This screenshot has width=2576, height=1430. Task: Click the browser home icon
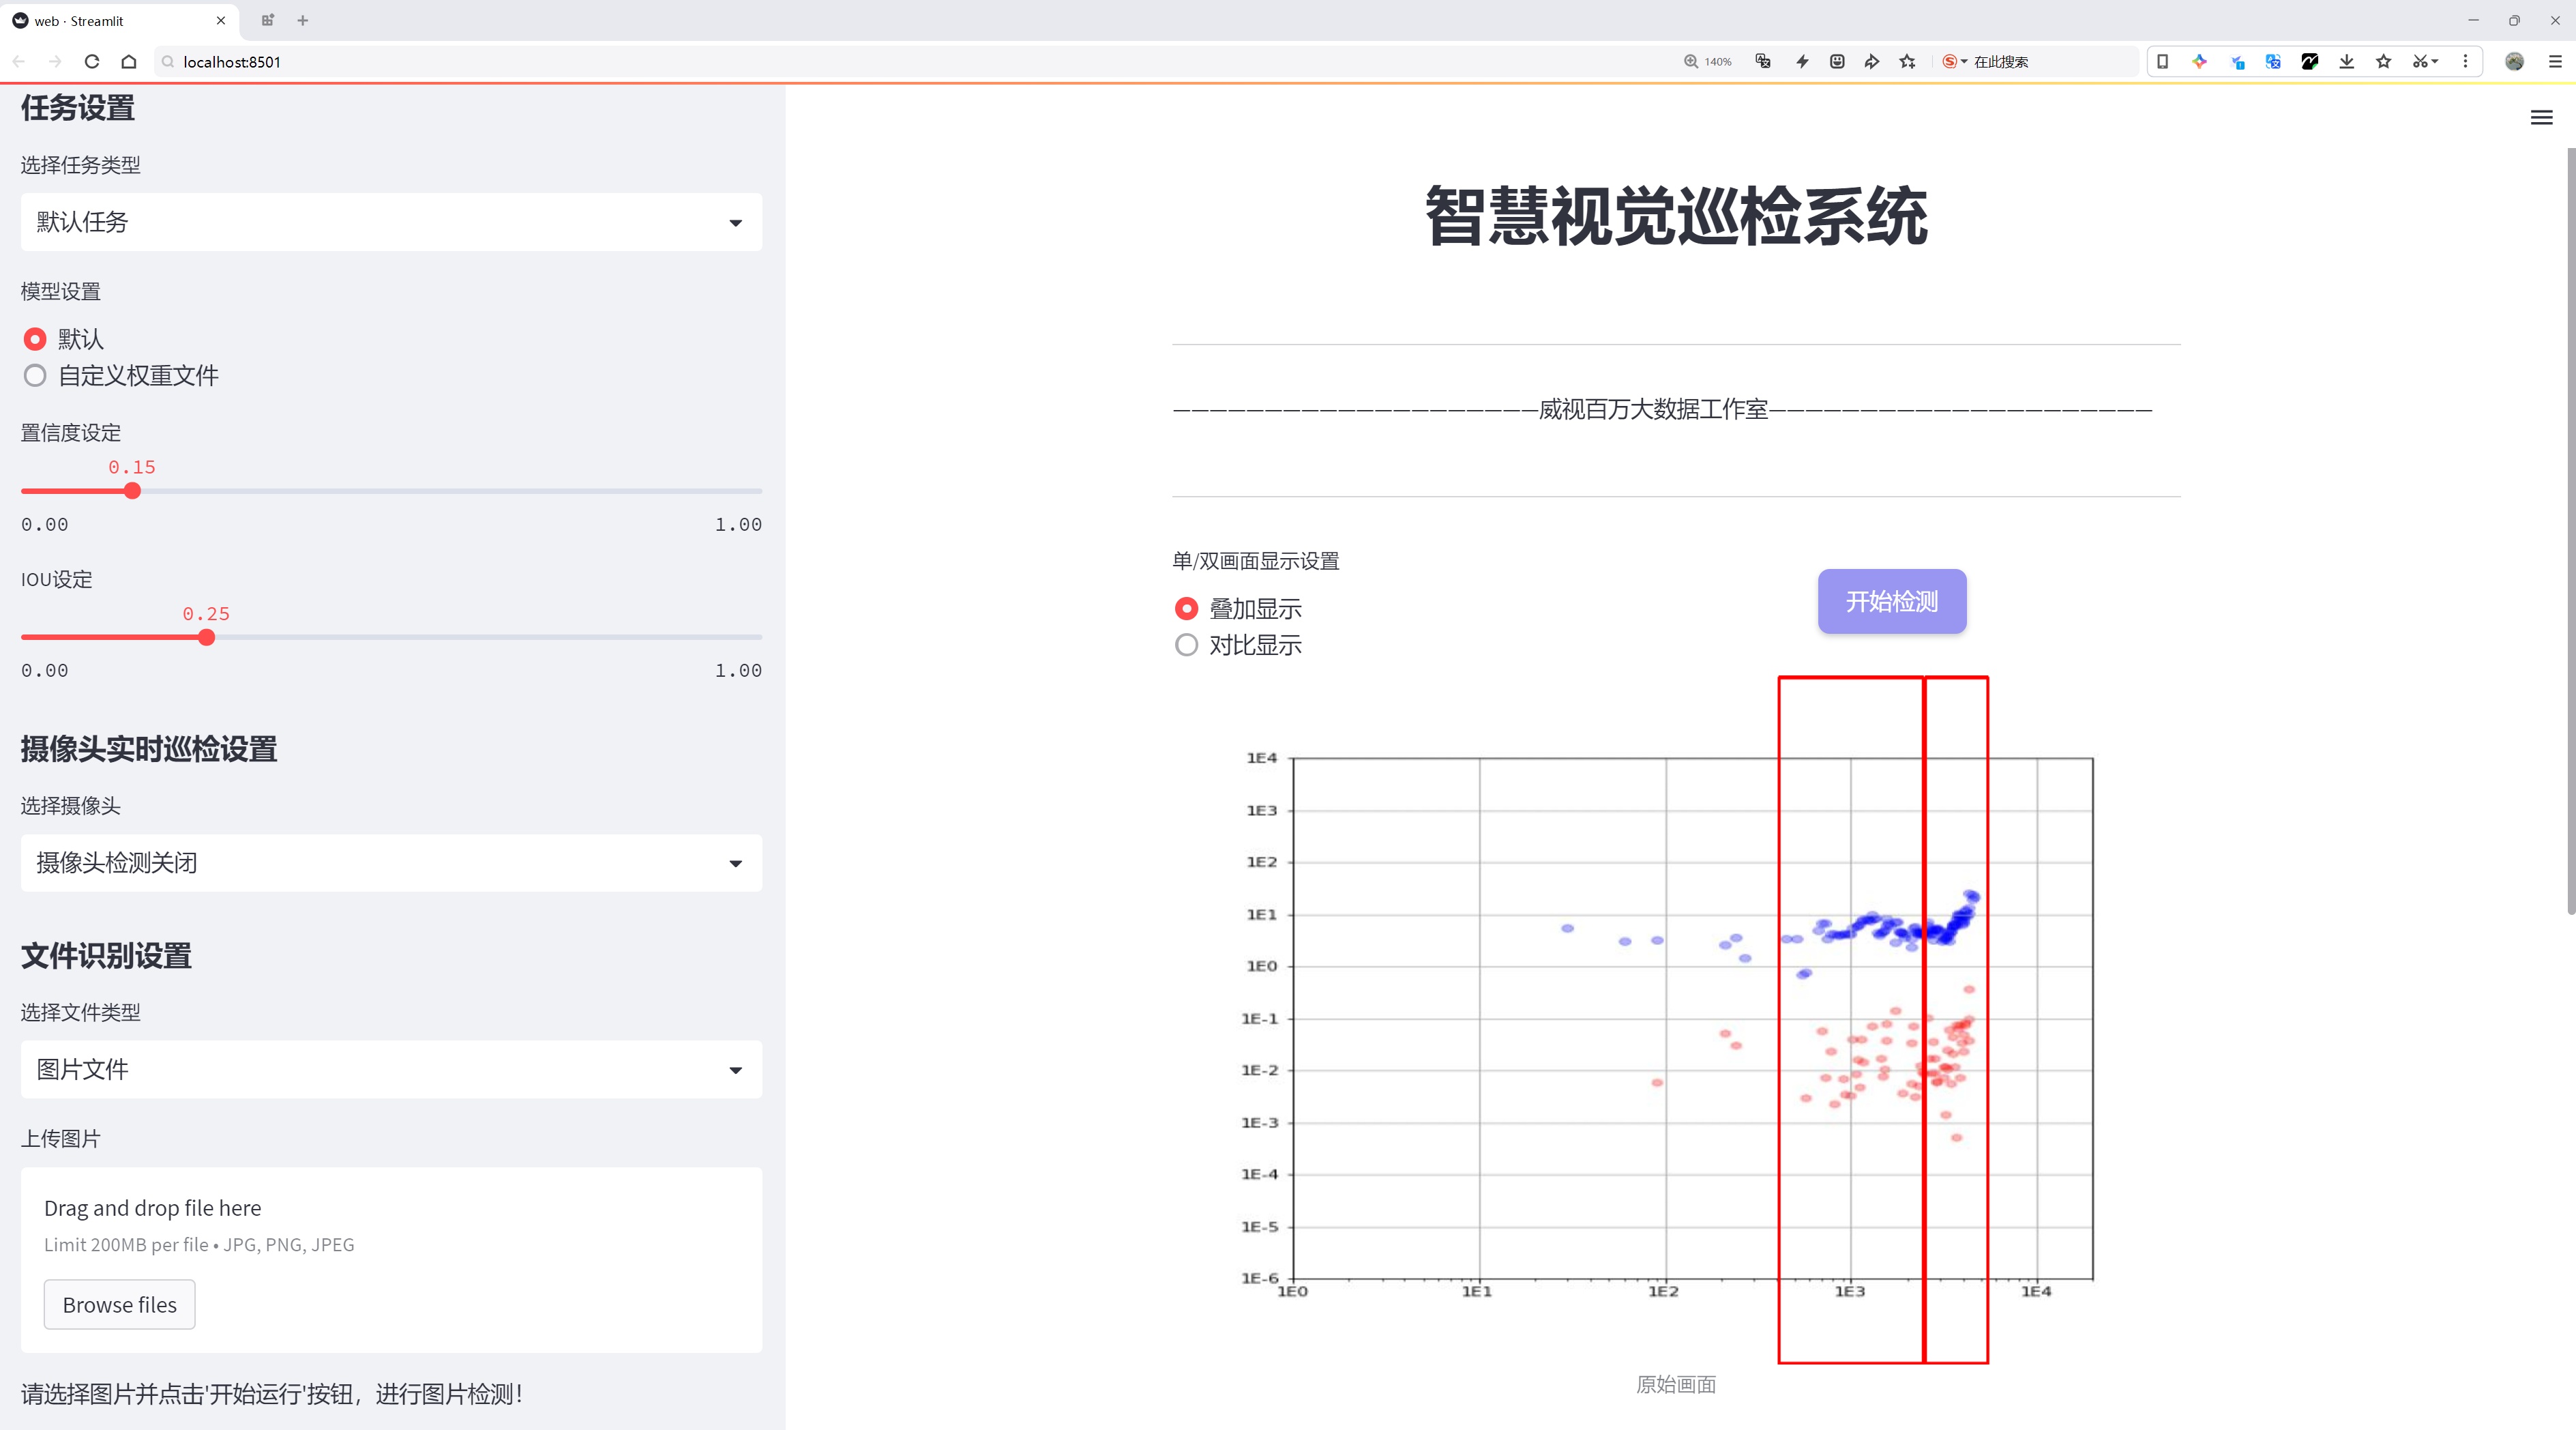point(129,62)
